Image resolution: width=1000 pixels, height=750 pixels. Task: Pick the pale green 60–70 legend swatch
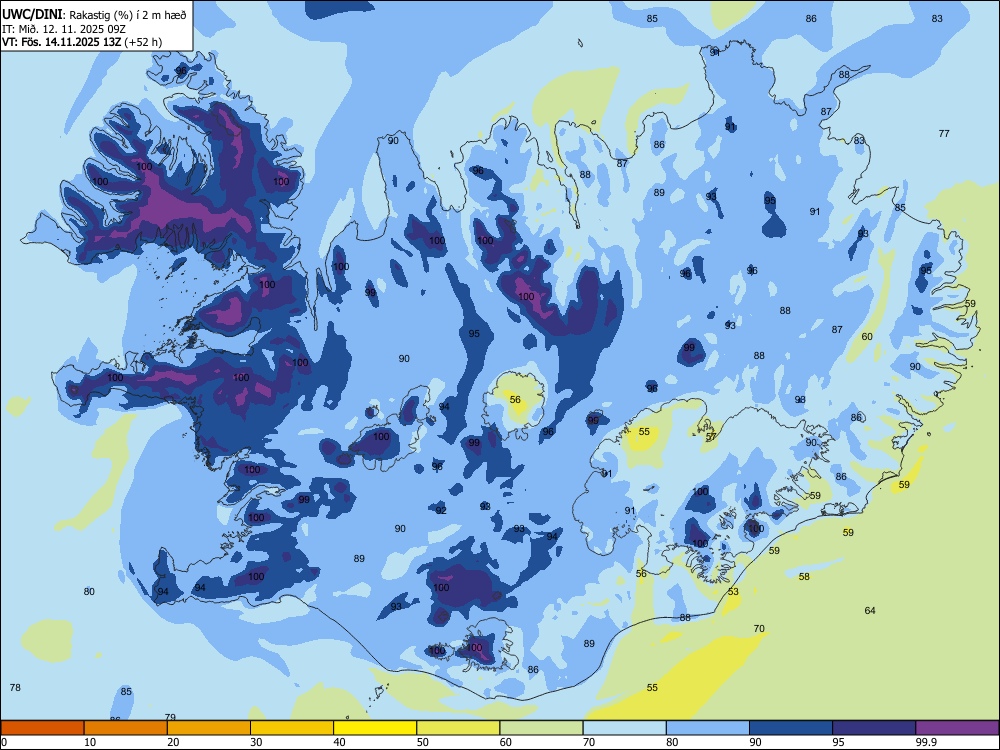point(541,728)
